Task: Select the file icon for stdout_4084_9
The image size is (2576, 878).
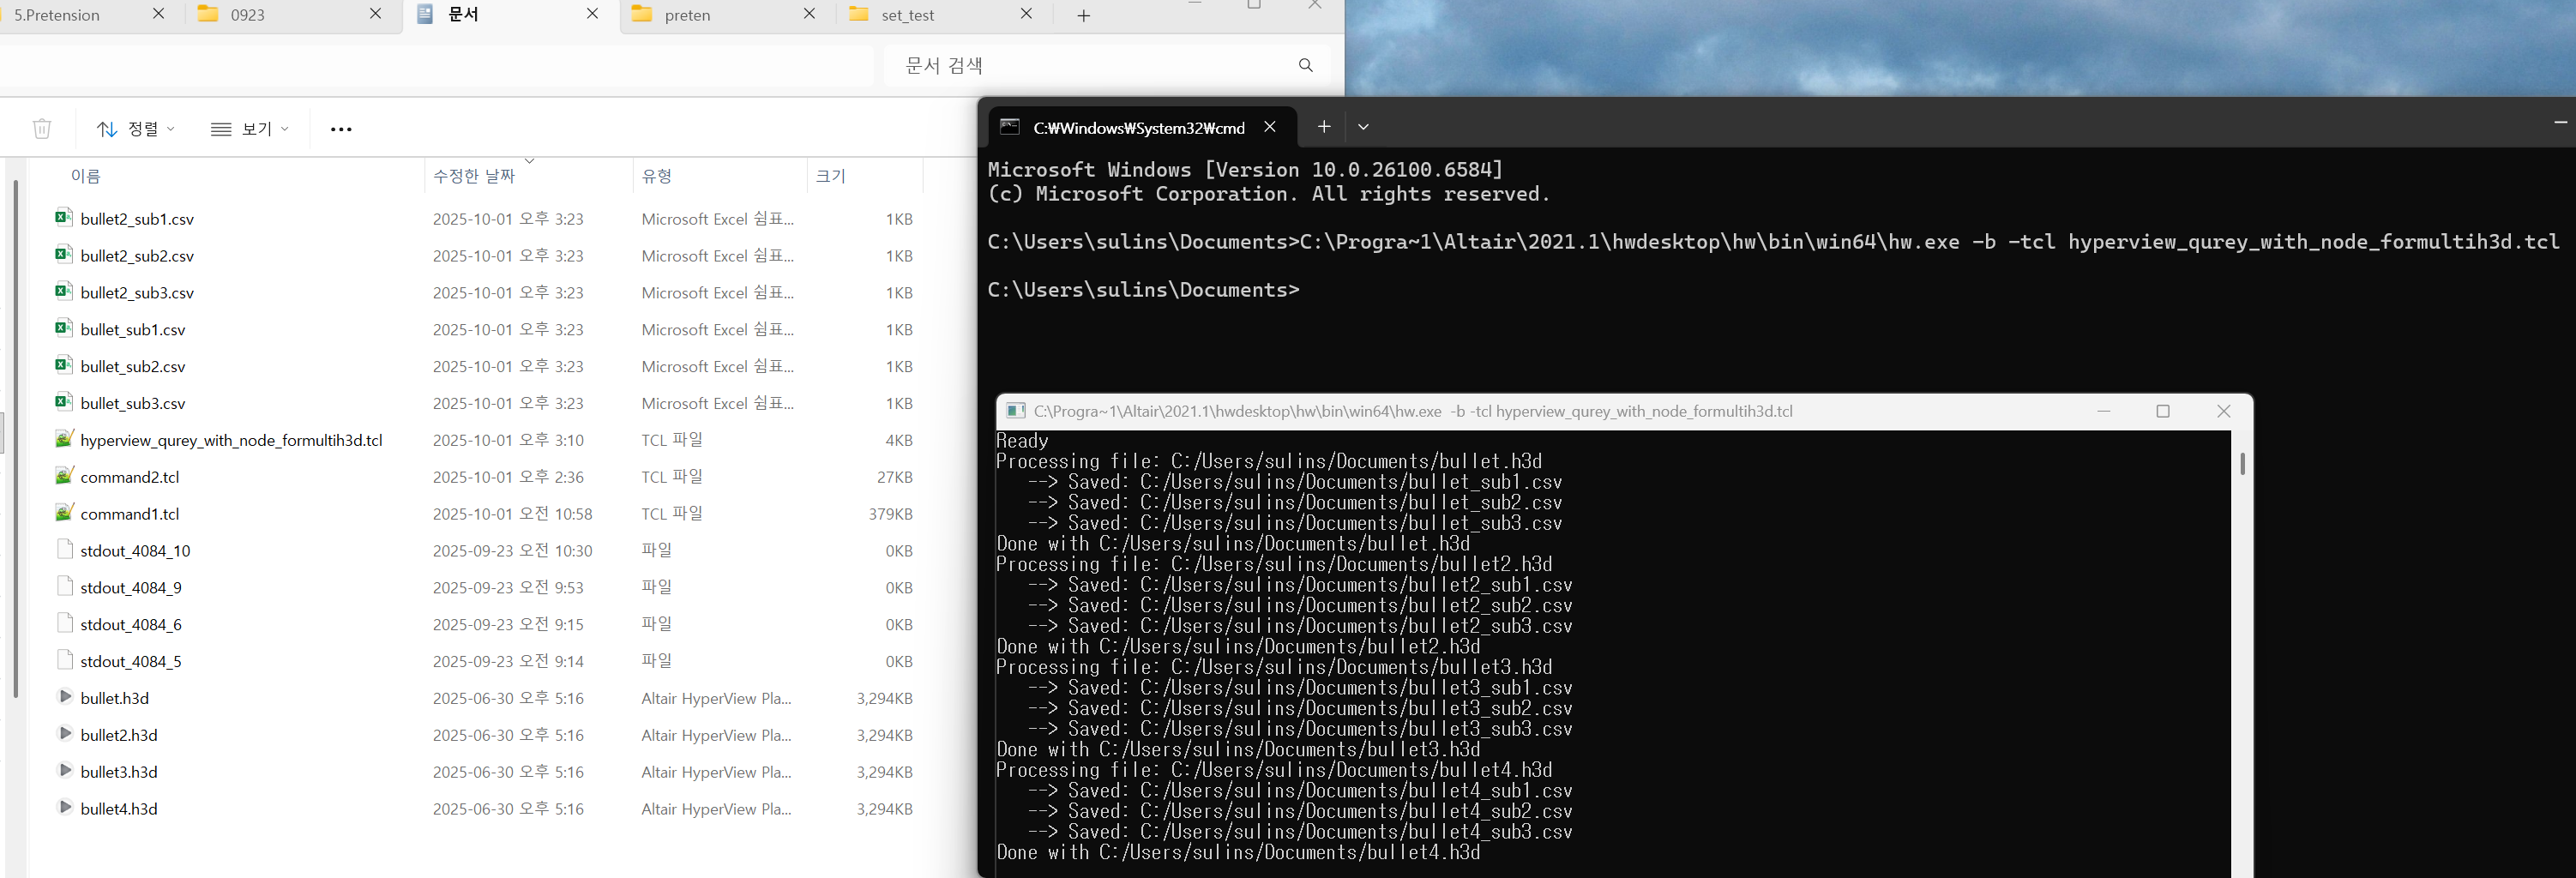Action: coord(65,587)
